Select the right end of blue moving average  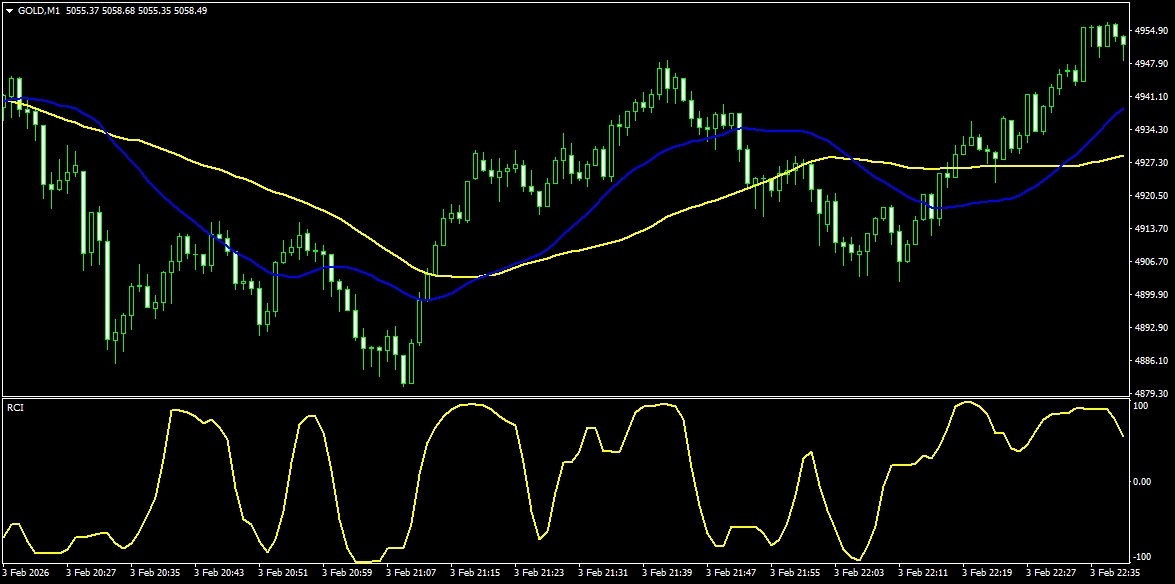click(1124, 108)
